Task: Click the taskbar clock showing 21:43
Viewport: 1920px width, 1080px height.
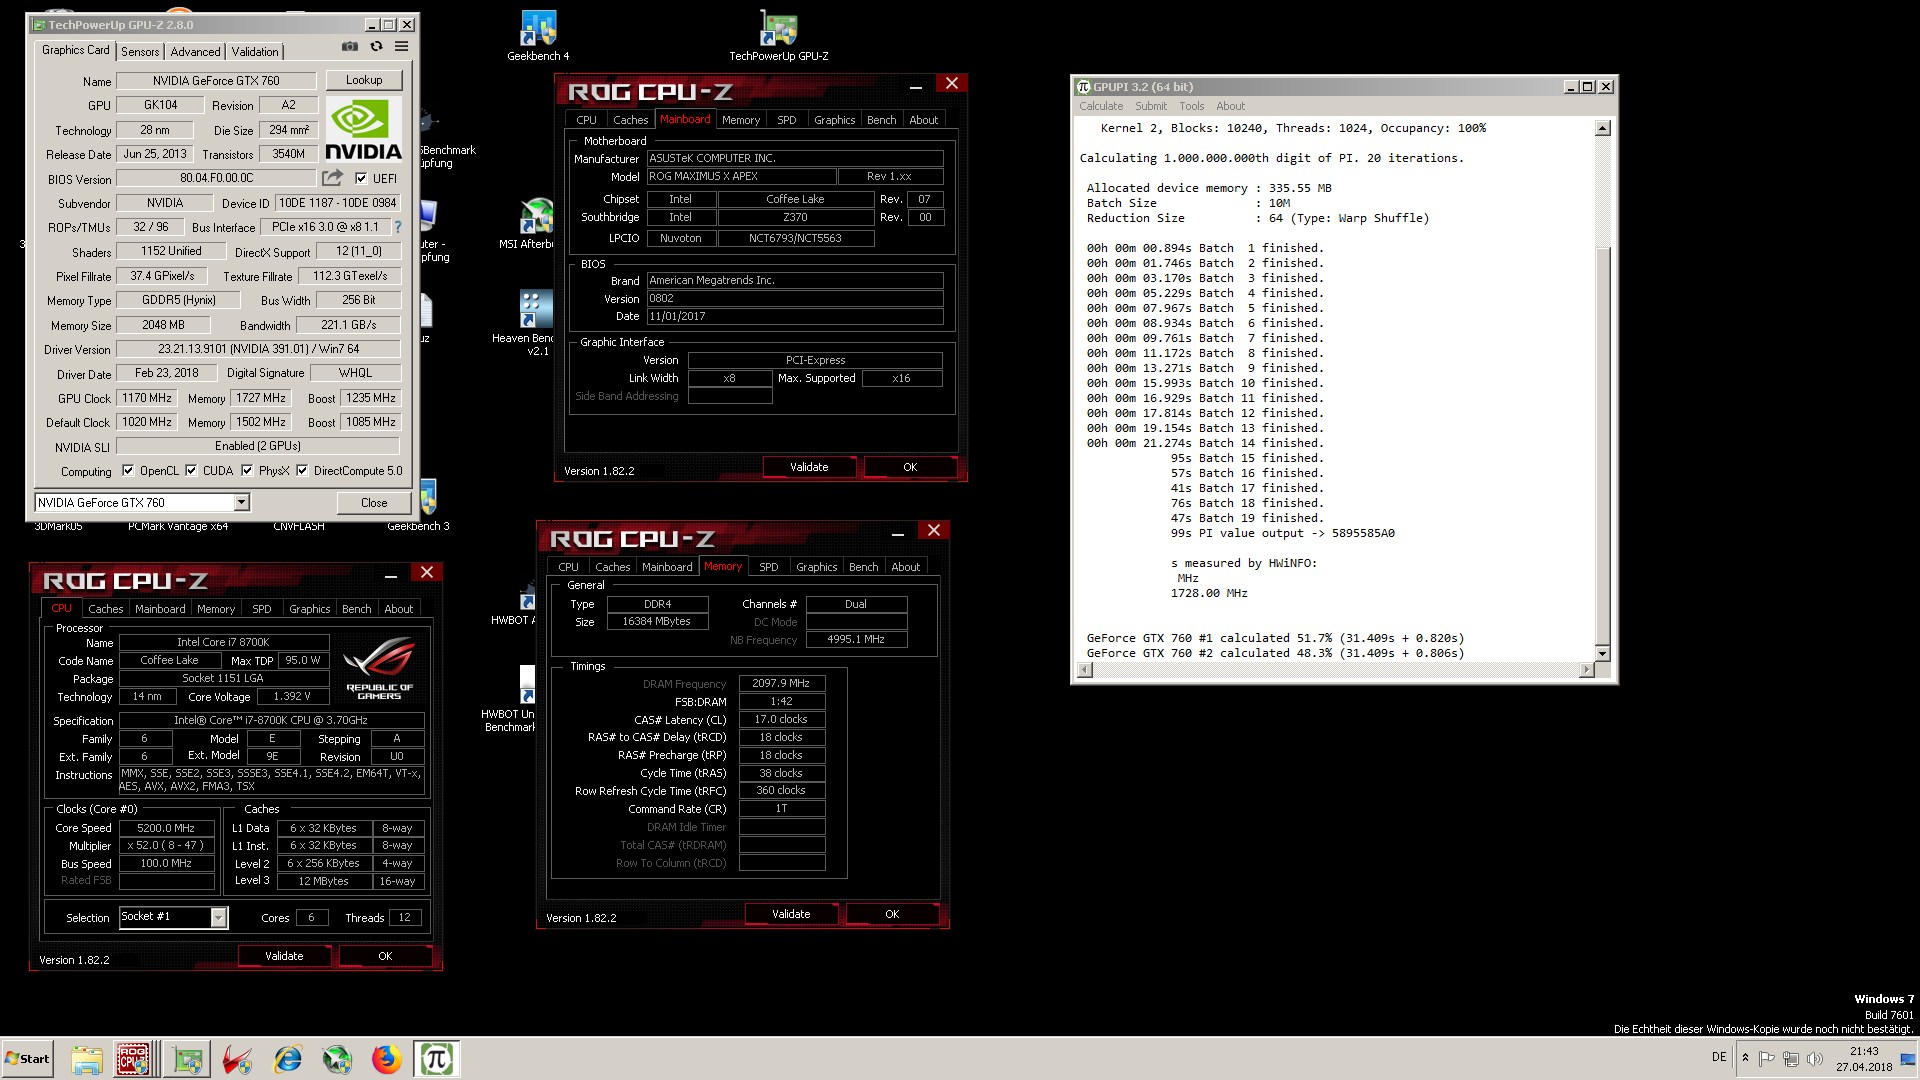Action: (x=1864, y=1059)
